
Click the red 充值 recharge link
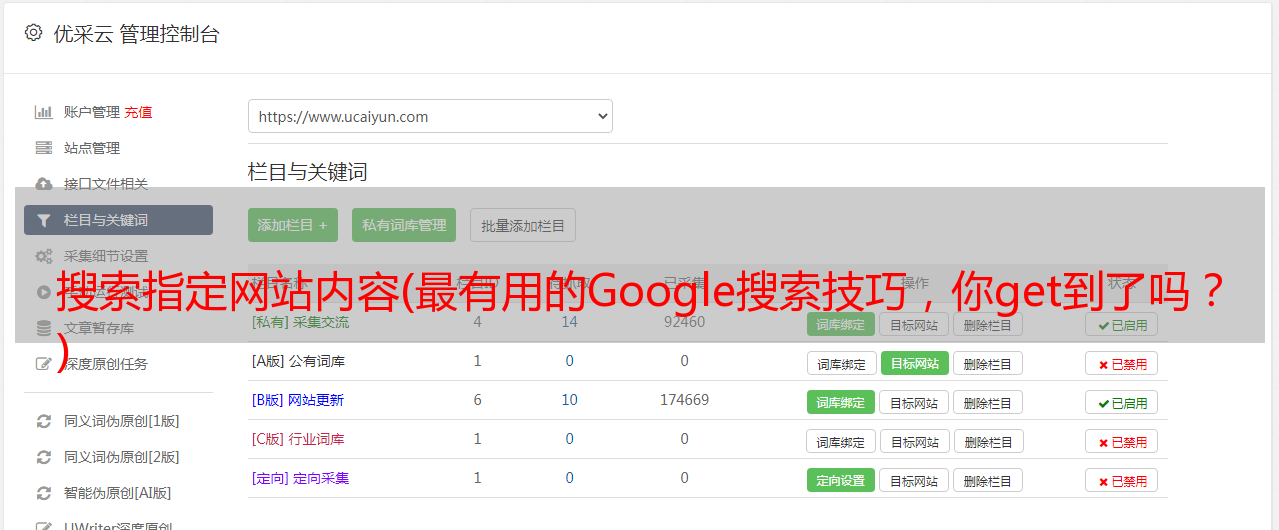pyautogui.click(x=139, y=112)
